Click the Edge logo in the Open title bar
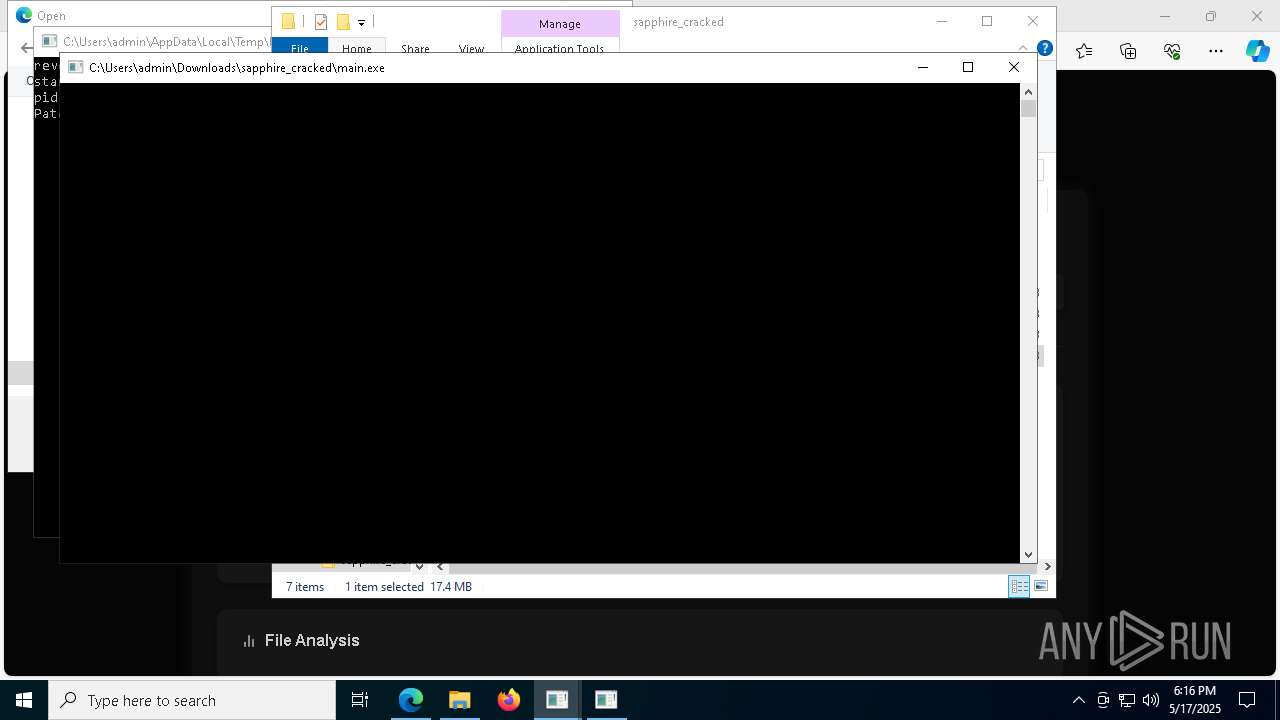This screenshot has height=720, width=1280. [24, 15]
